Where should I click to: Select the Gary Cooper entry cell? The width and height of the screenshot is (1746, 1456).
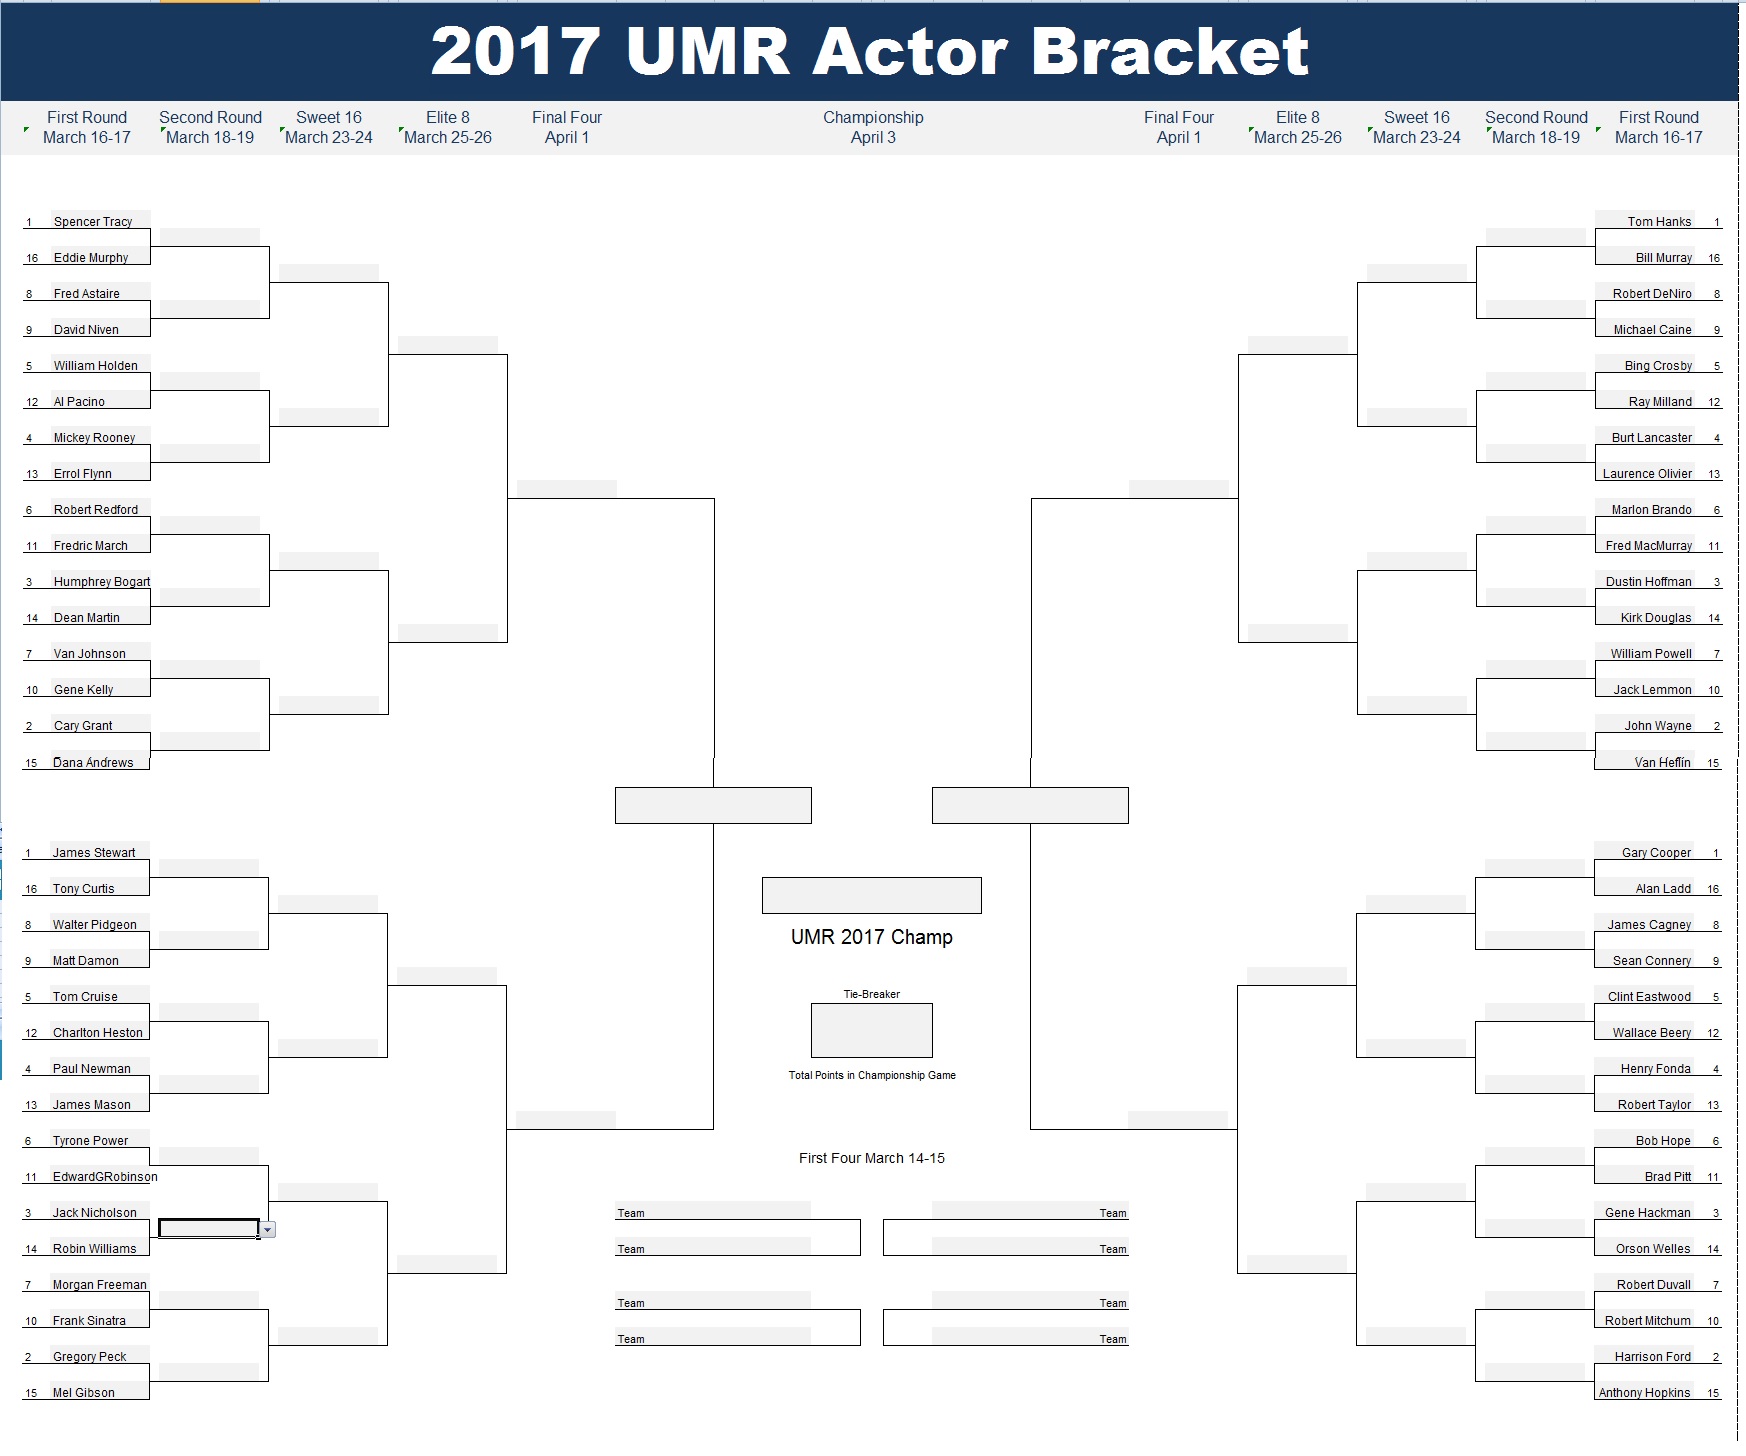pyautogui.click(x=1645, y=851)
